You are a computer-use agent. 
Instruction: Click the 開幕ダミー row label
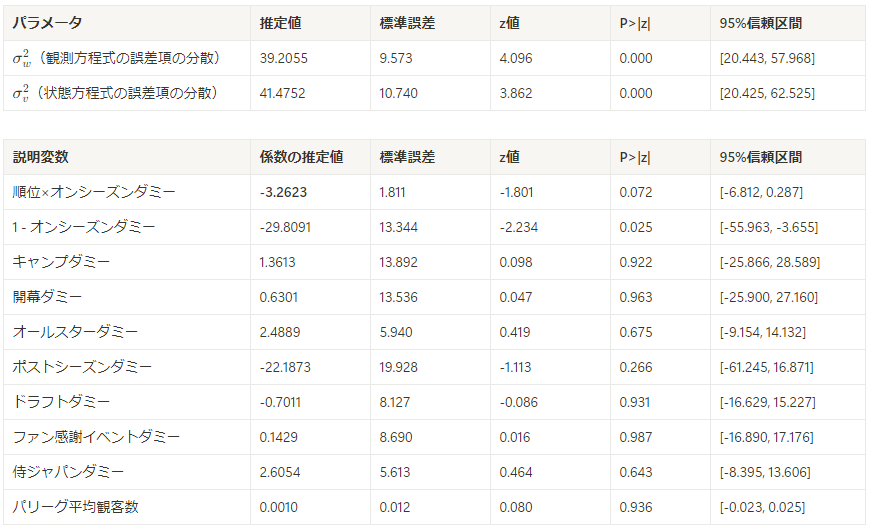click(x=47, y=297)
